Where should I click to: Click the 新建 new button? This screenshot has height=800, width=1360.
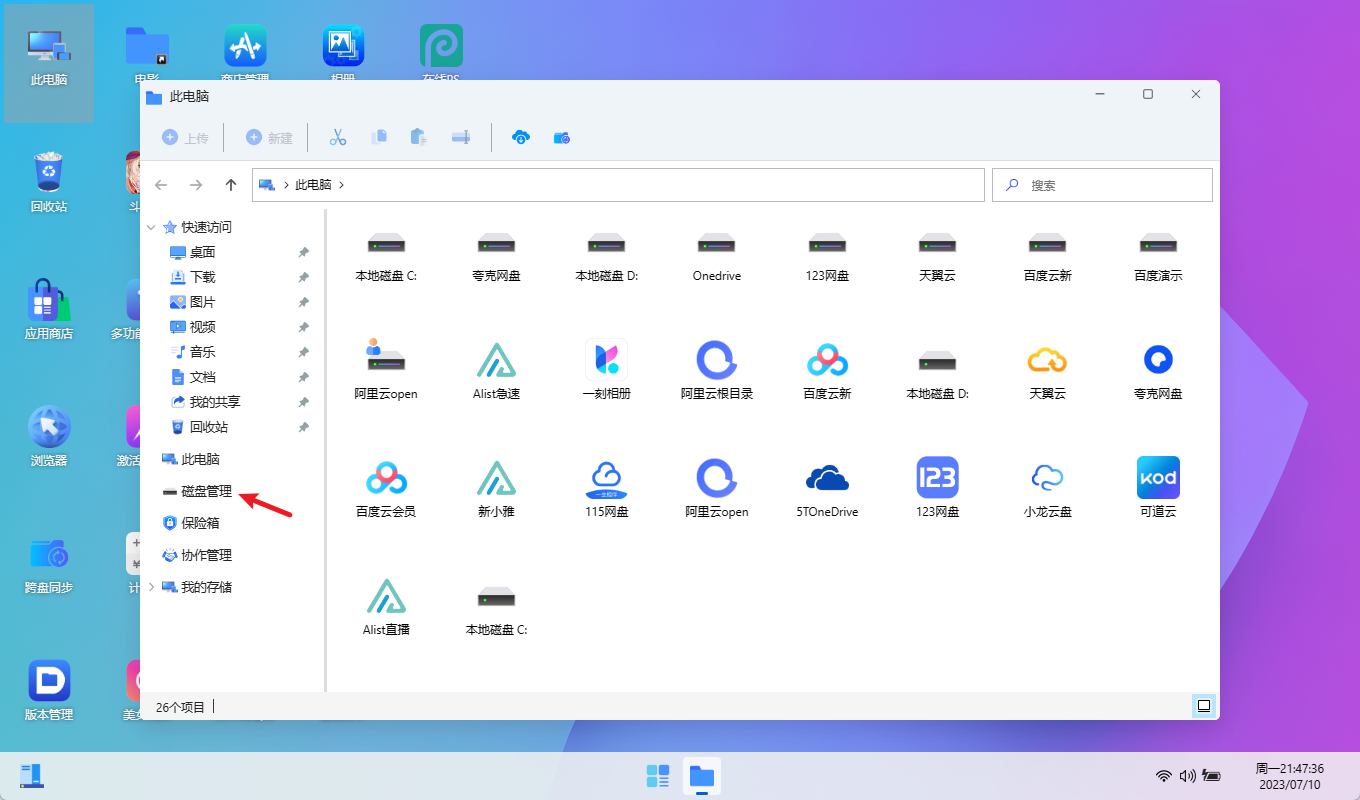tap(270, 138)
